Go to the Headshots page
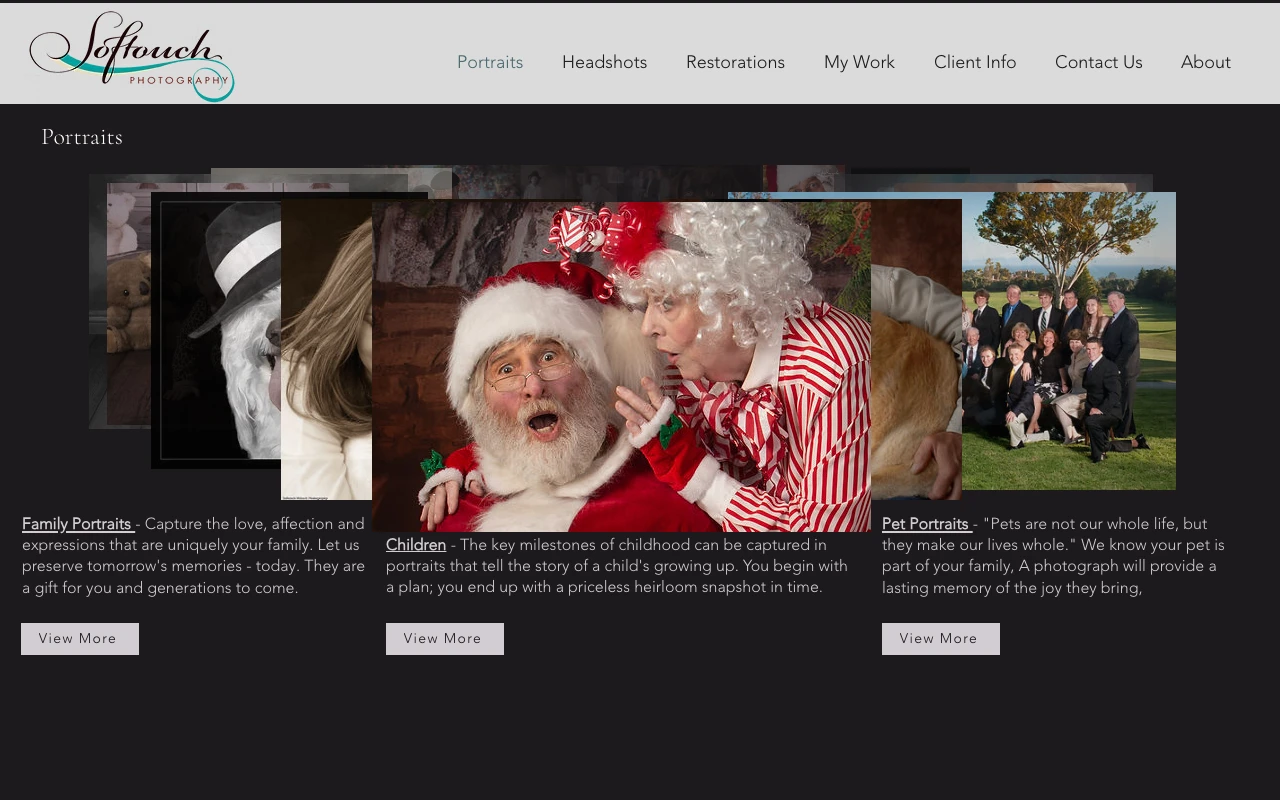 point(604,62)
